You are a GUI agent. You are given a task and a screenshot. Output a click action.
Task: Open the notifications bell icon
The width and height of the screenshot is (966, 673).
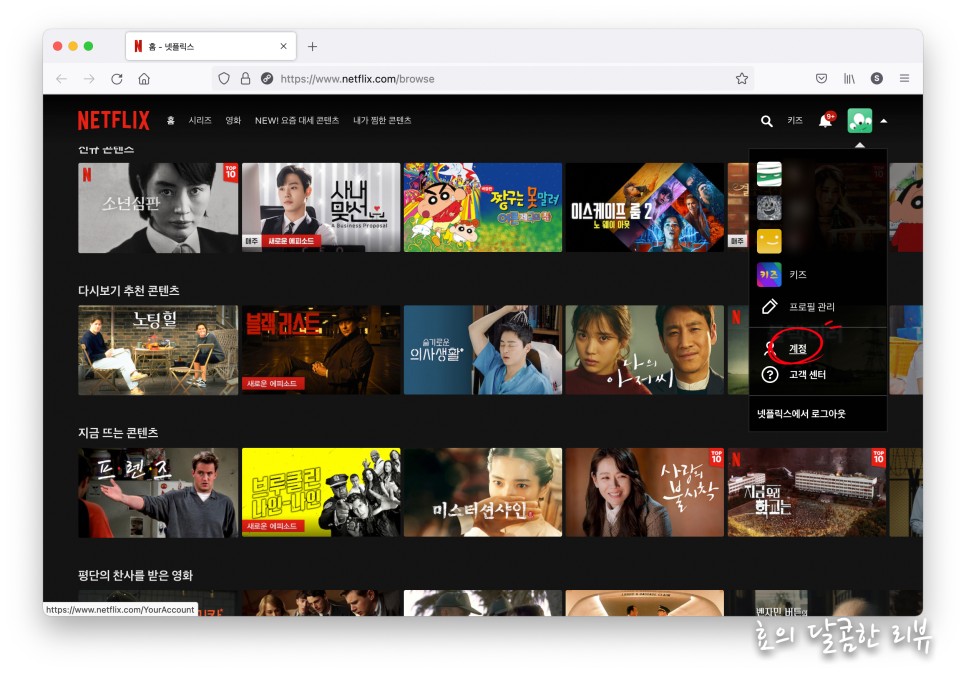pyautogui.click(x=826, y=120)
